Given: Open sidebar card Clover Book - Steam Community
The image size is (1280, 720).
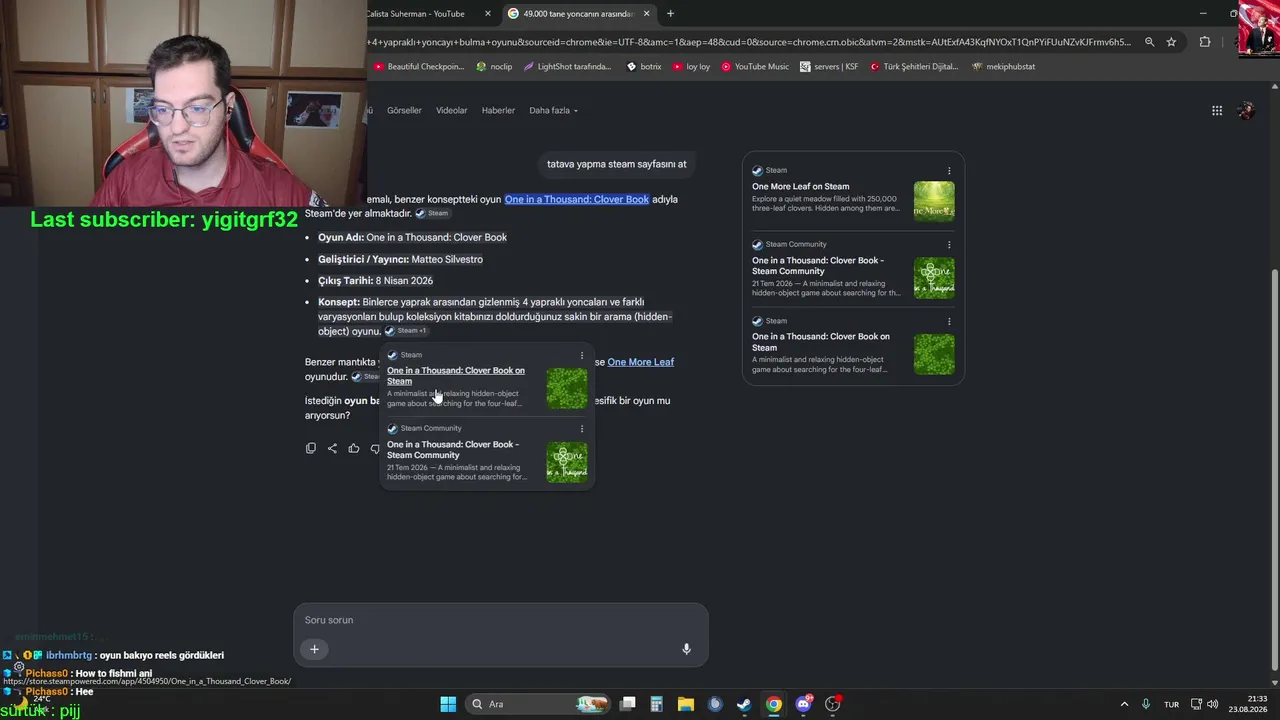Looking at the screenshot, I should click(818, 265).
